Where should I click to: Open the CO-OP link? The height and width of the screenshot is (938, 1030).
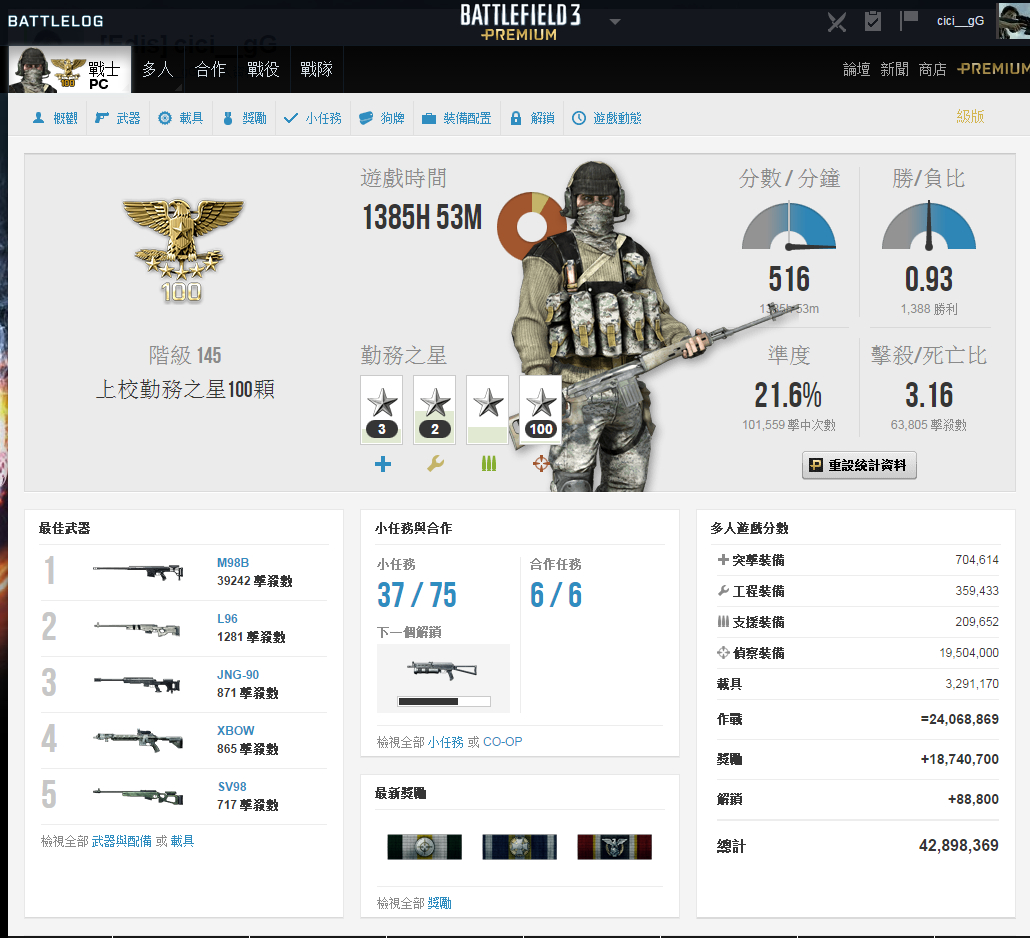pyautogui.click(x=503, y=742)
